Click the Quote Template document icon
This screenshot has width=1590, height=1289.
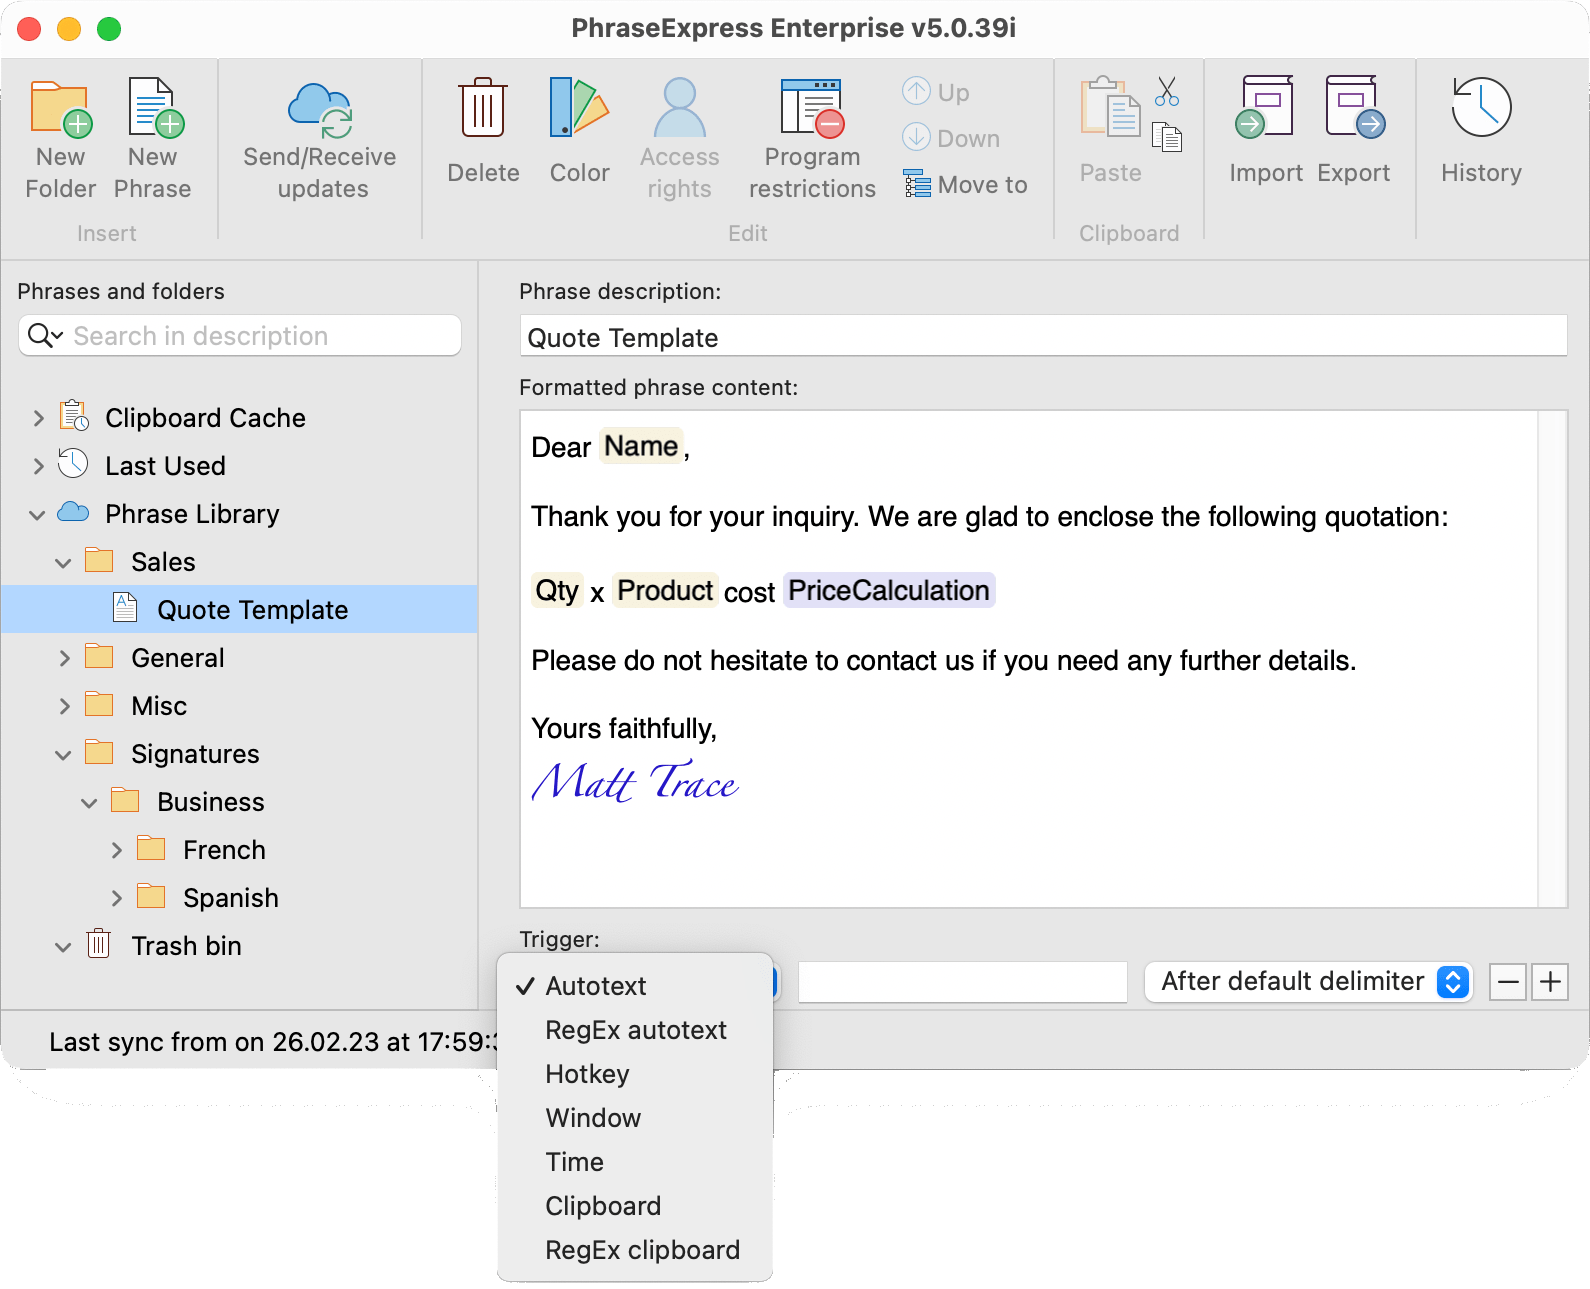pyautogui.click(x=125, y=608)
